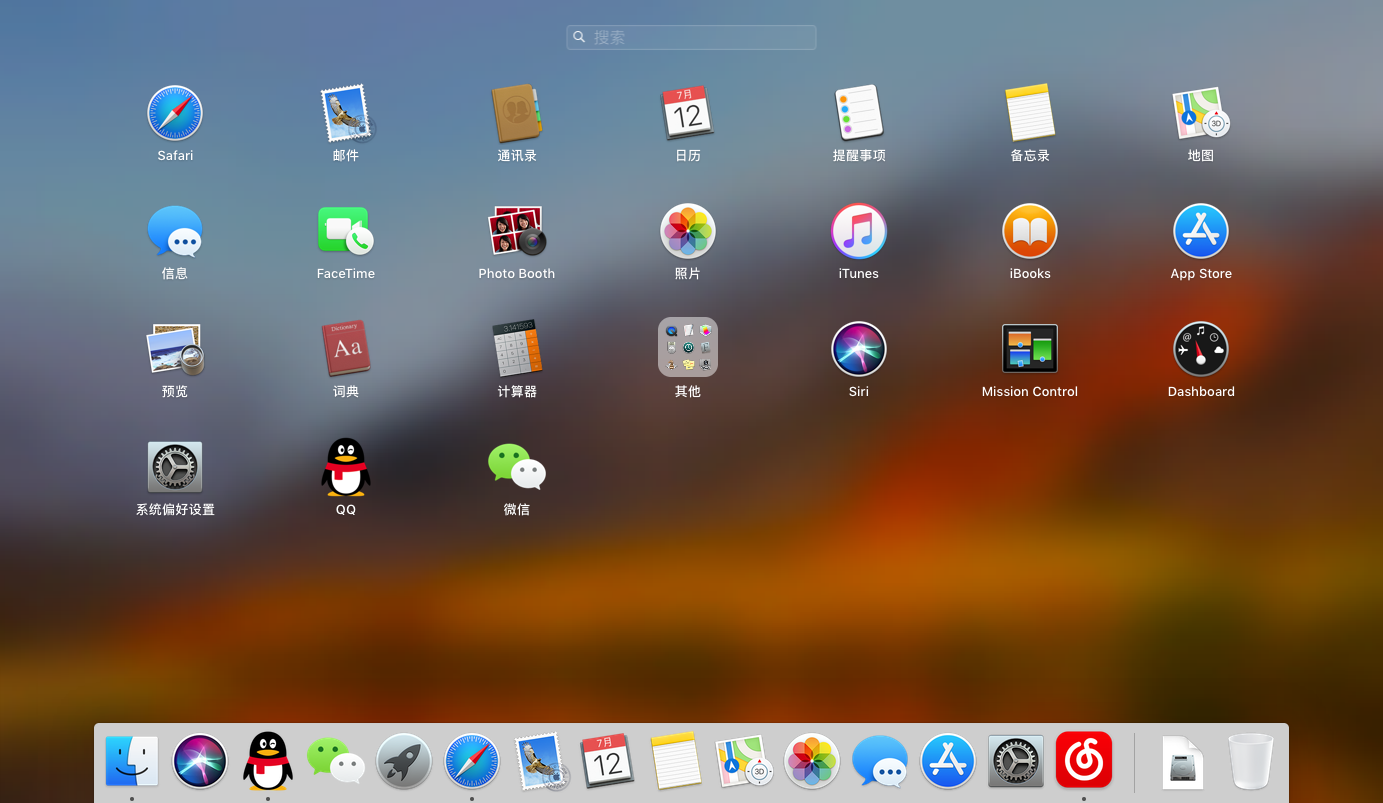The image size is (1383, 803).
Task: Open the Photos icon in the Dock
Action: (x=812, y=762)
